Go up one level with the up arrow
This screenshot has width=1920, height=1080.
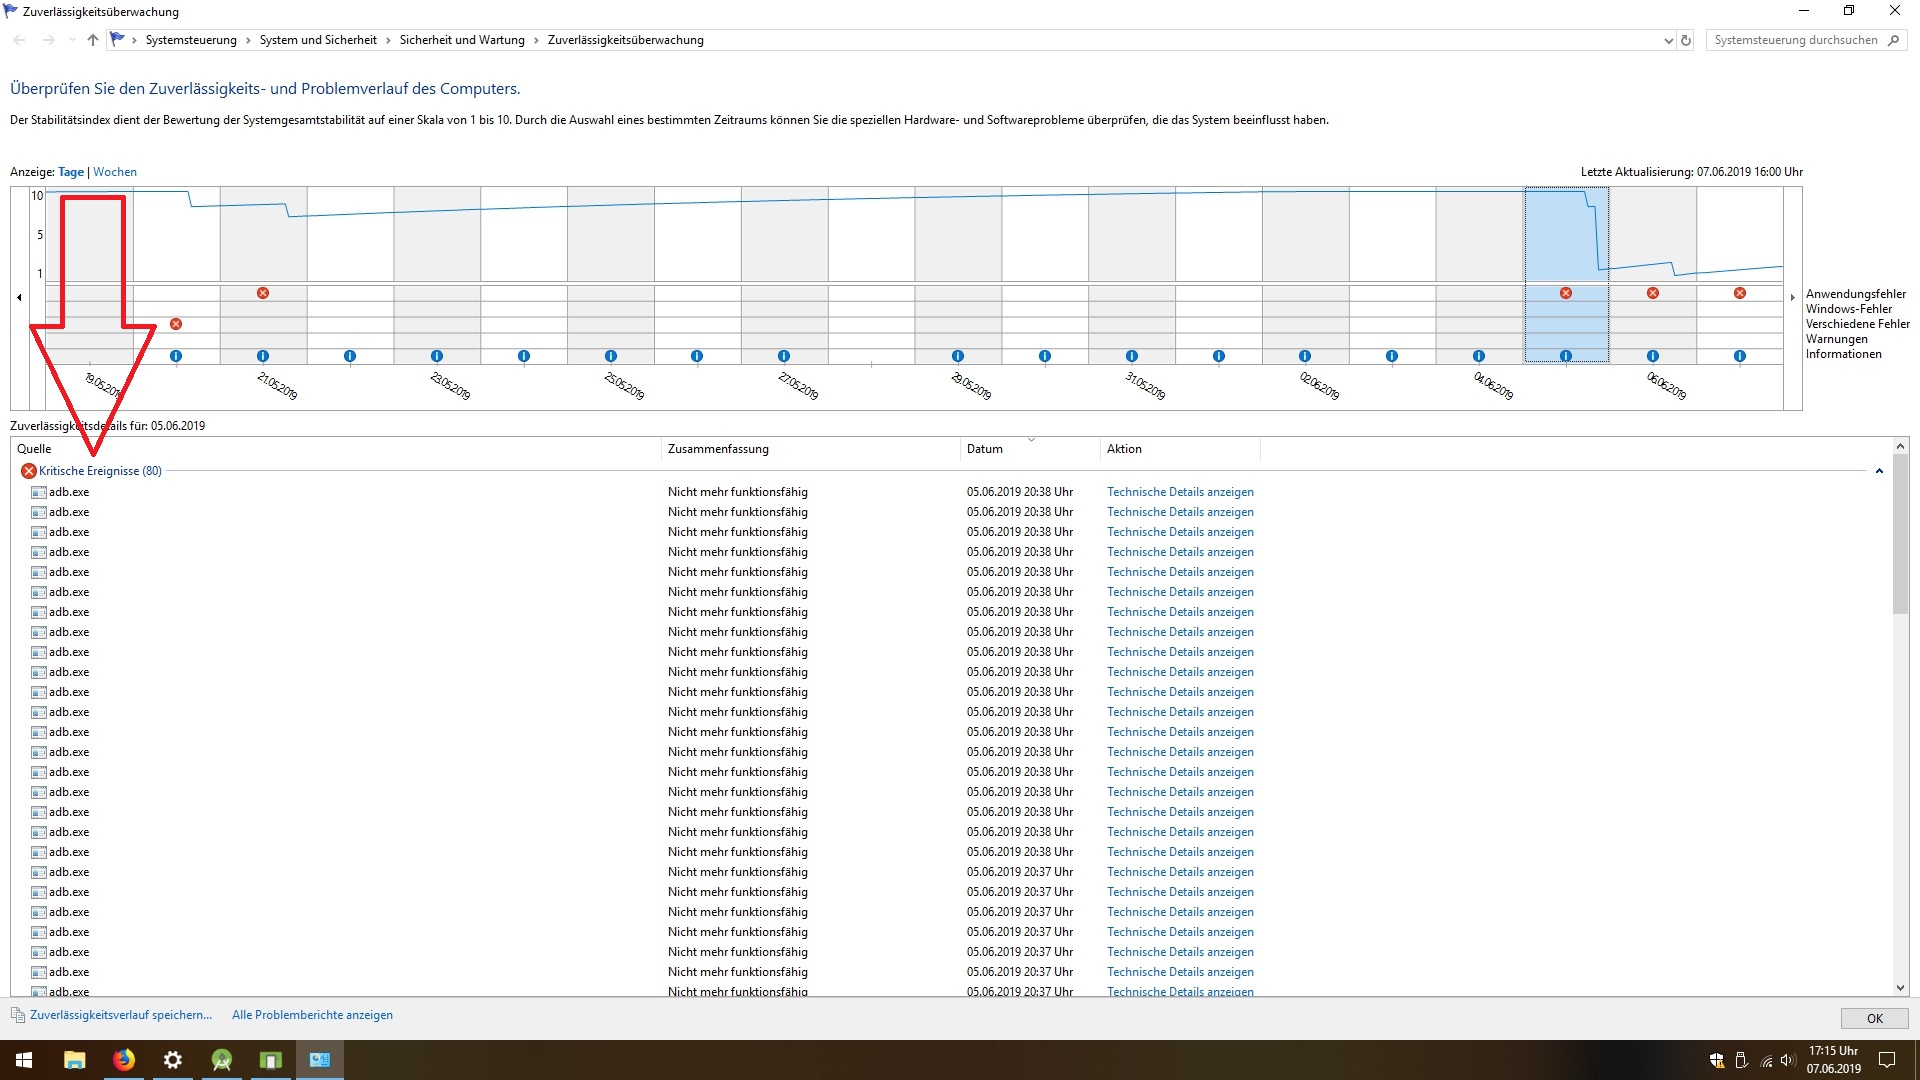(93, 40)
